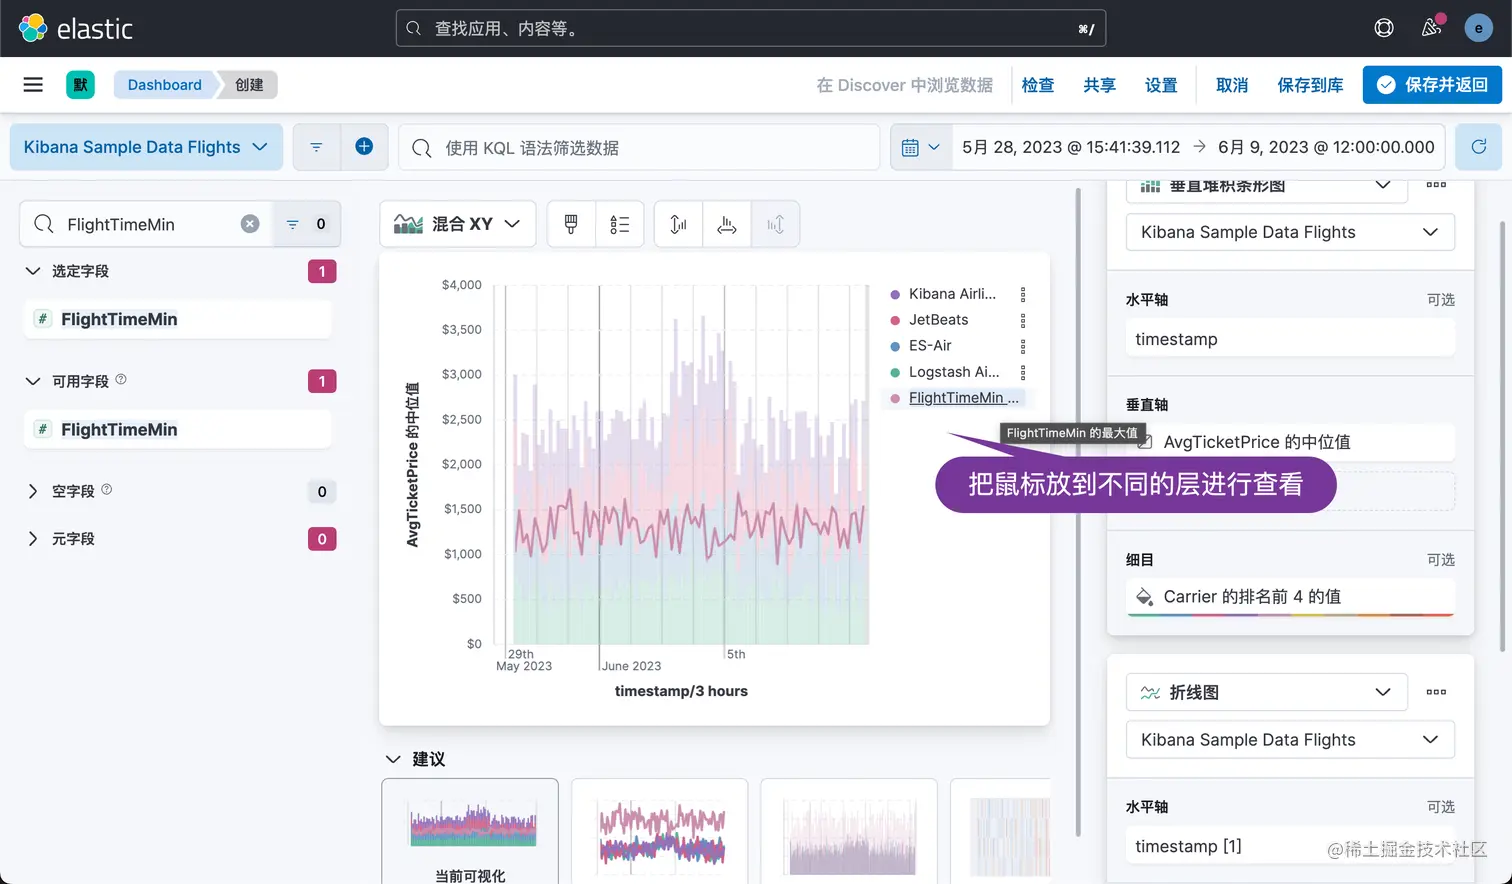Toggle JetBeats legend series
This screenshot has width=1512, height=884.
pos(938,320)
